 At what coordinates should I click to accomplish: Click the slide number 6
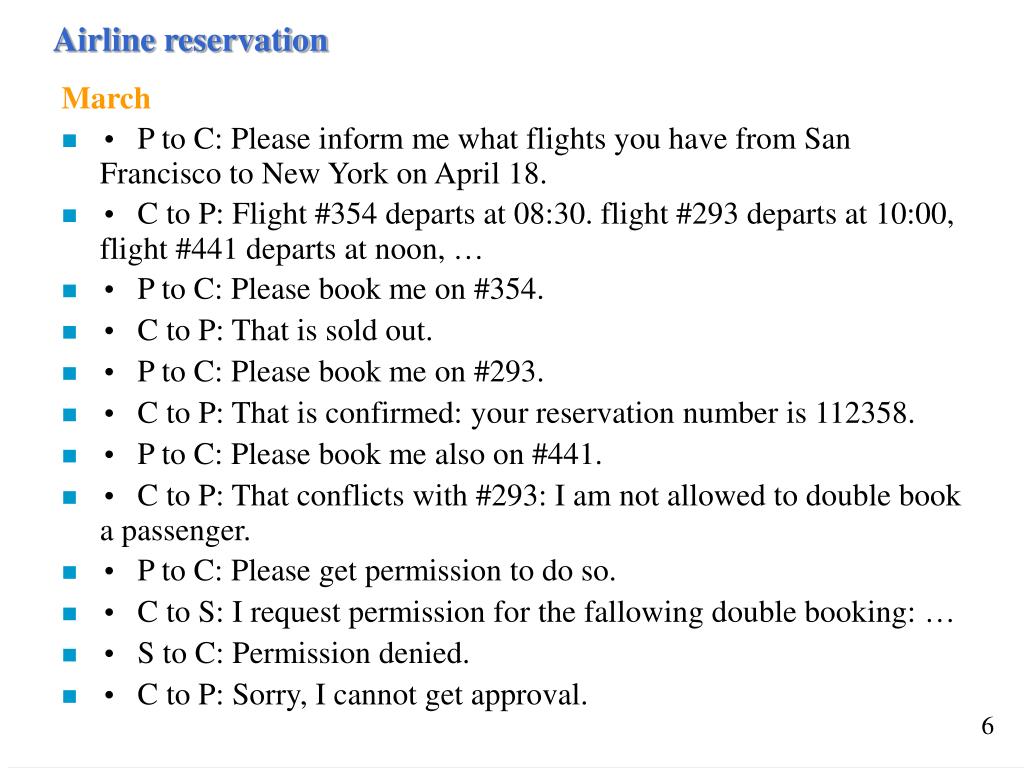click(x=987, y=726)
